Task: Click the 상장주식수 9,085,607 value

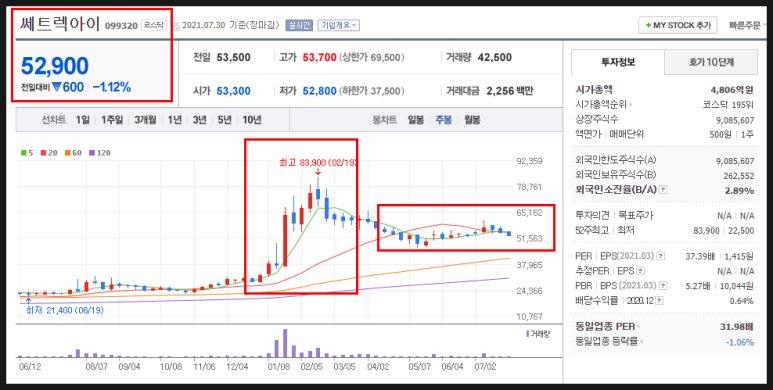Action: (735, 120)
